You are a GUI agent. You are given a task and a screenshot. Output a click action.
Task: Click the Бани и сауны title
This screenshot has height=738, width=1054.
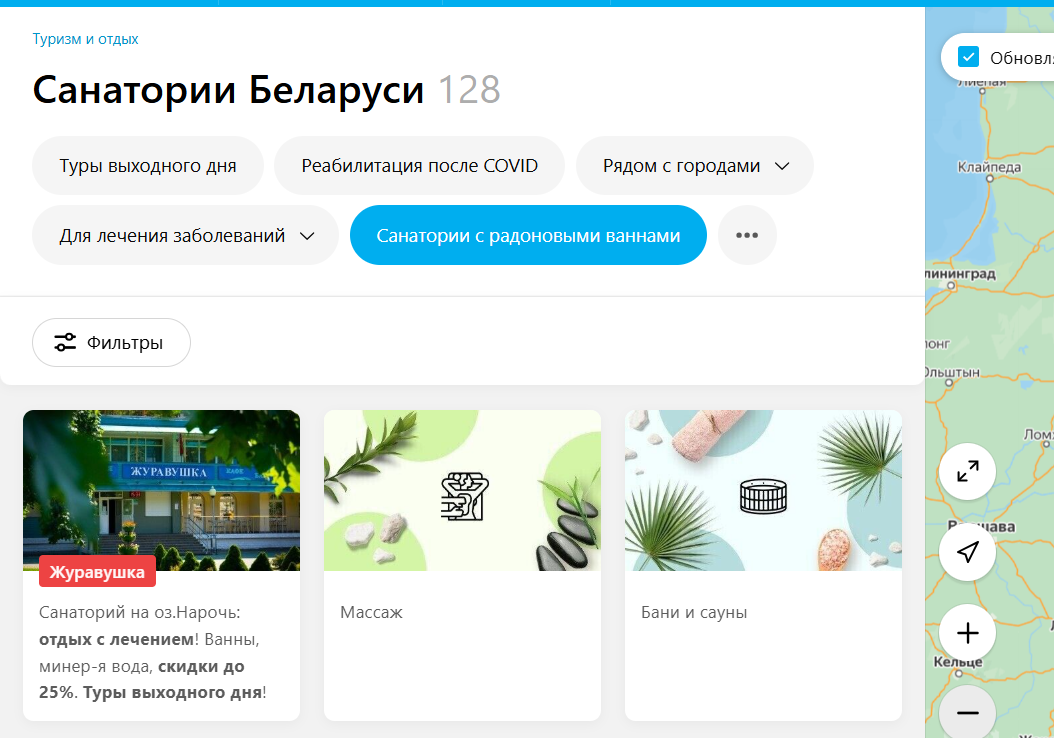694,612
